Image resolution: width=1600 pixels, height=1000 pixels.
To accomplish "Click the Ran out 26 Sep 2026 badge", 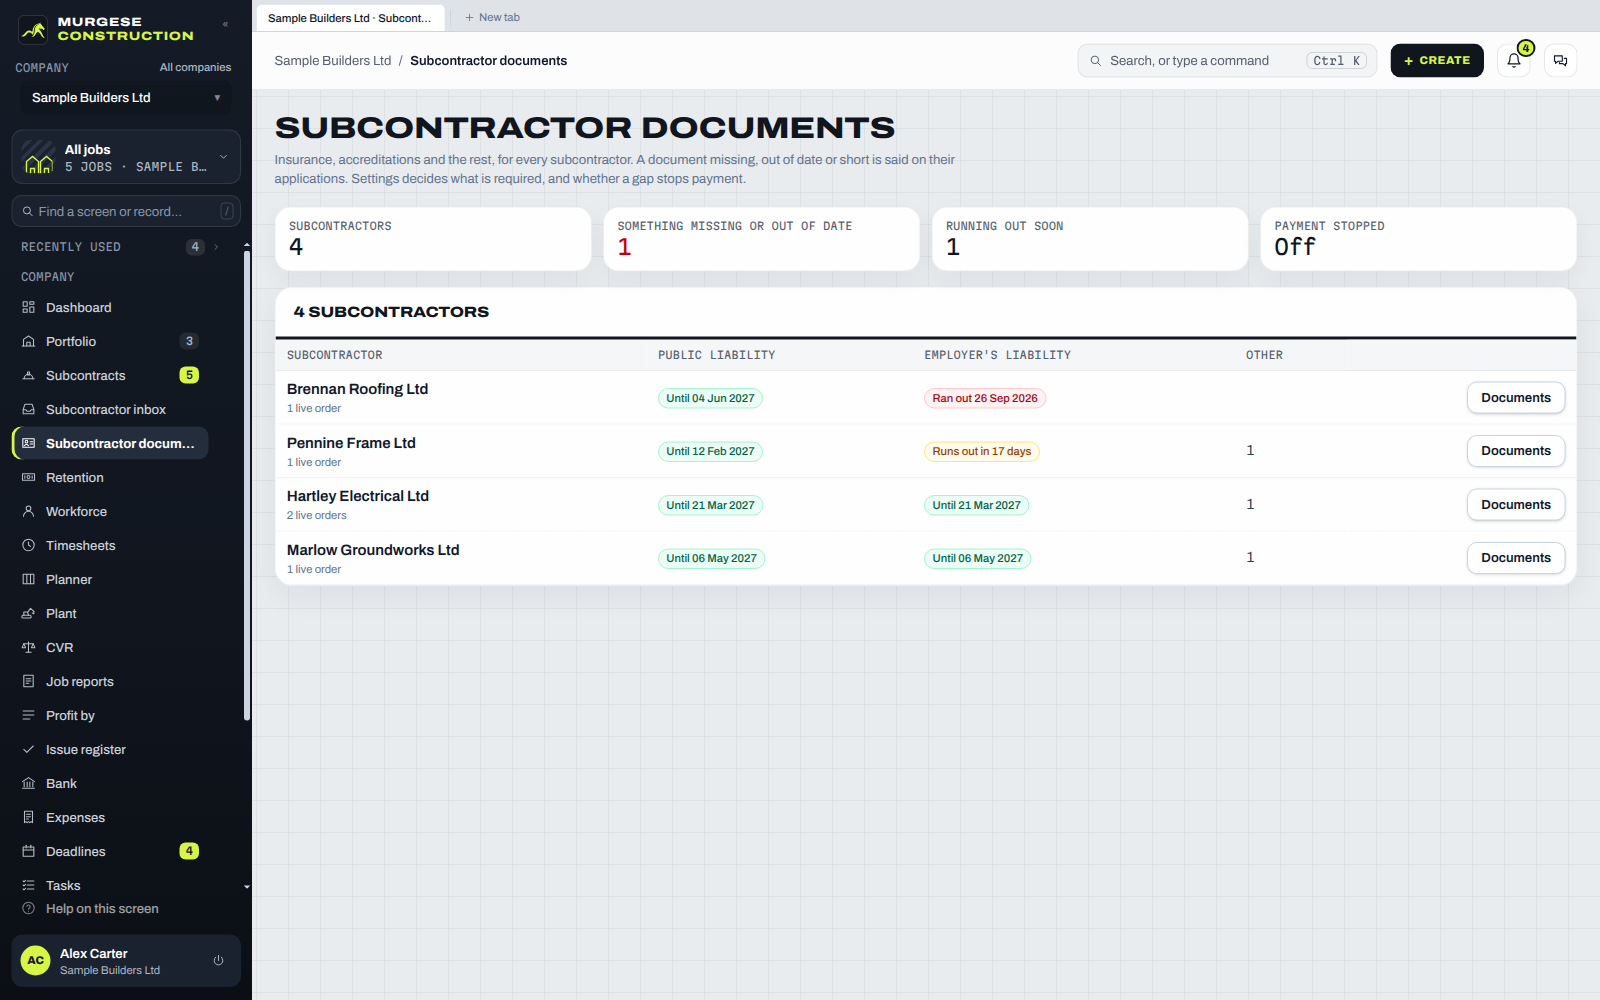I will tap(985, 398).
